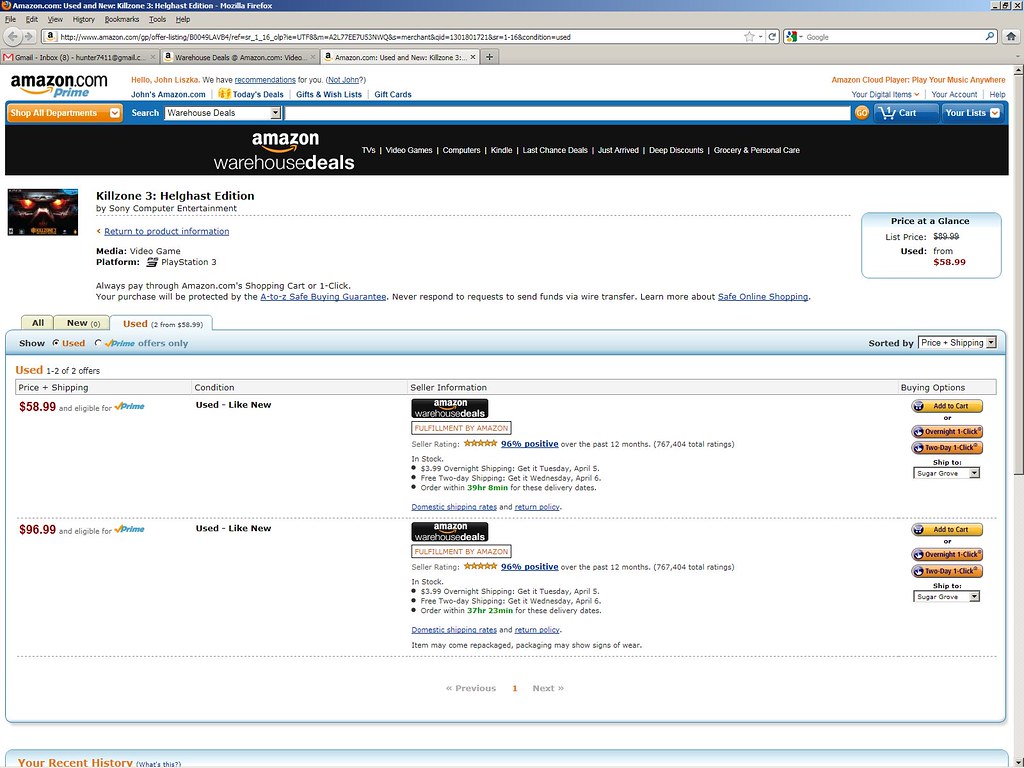Switch to the Warehouse Deals browser tab
This screenshot has width=1024, height=768.
click(x=239, y=57)
